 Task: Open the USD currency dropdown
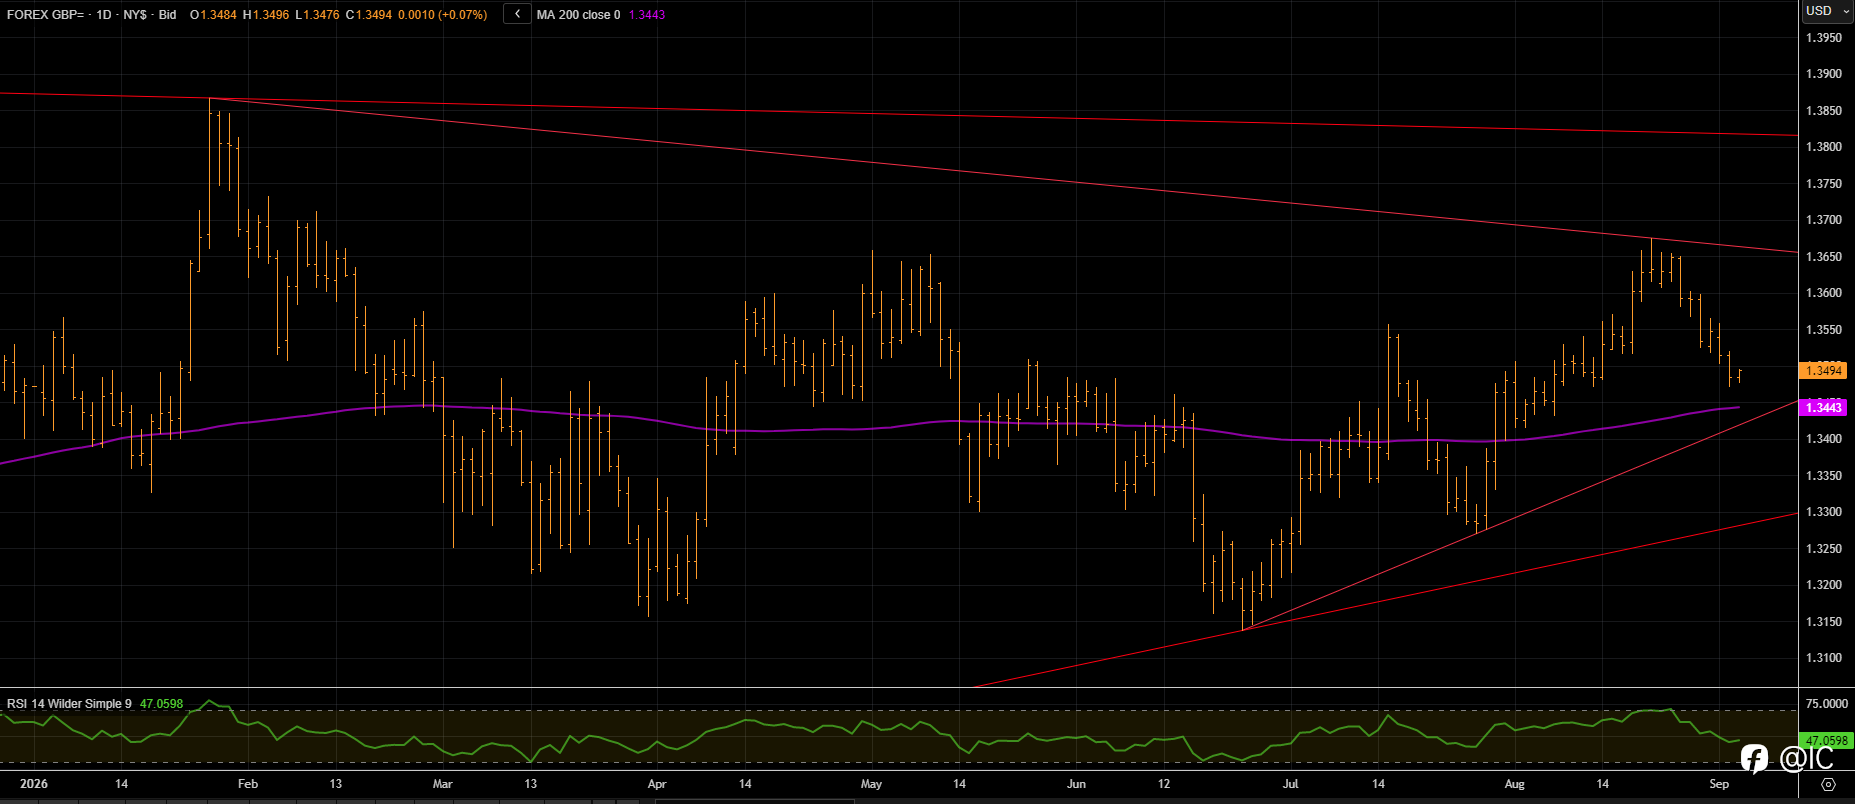click(x=1828, y=11)
